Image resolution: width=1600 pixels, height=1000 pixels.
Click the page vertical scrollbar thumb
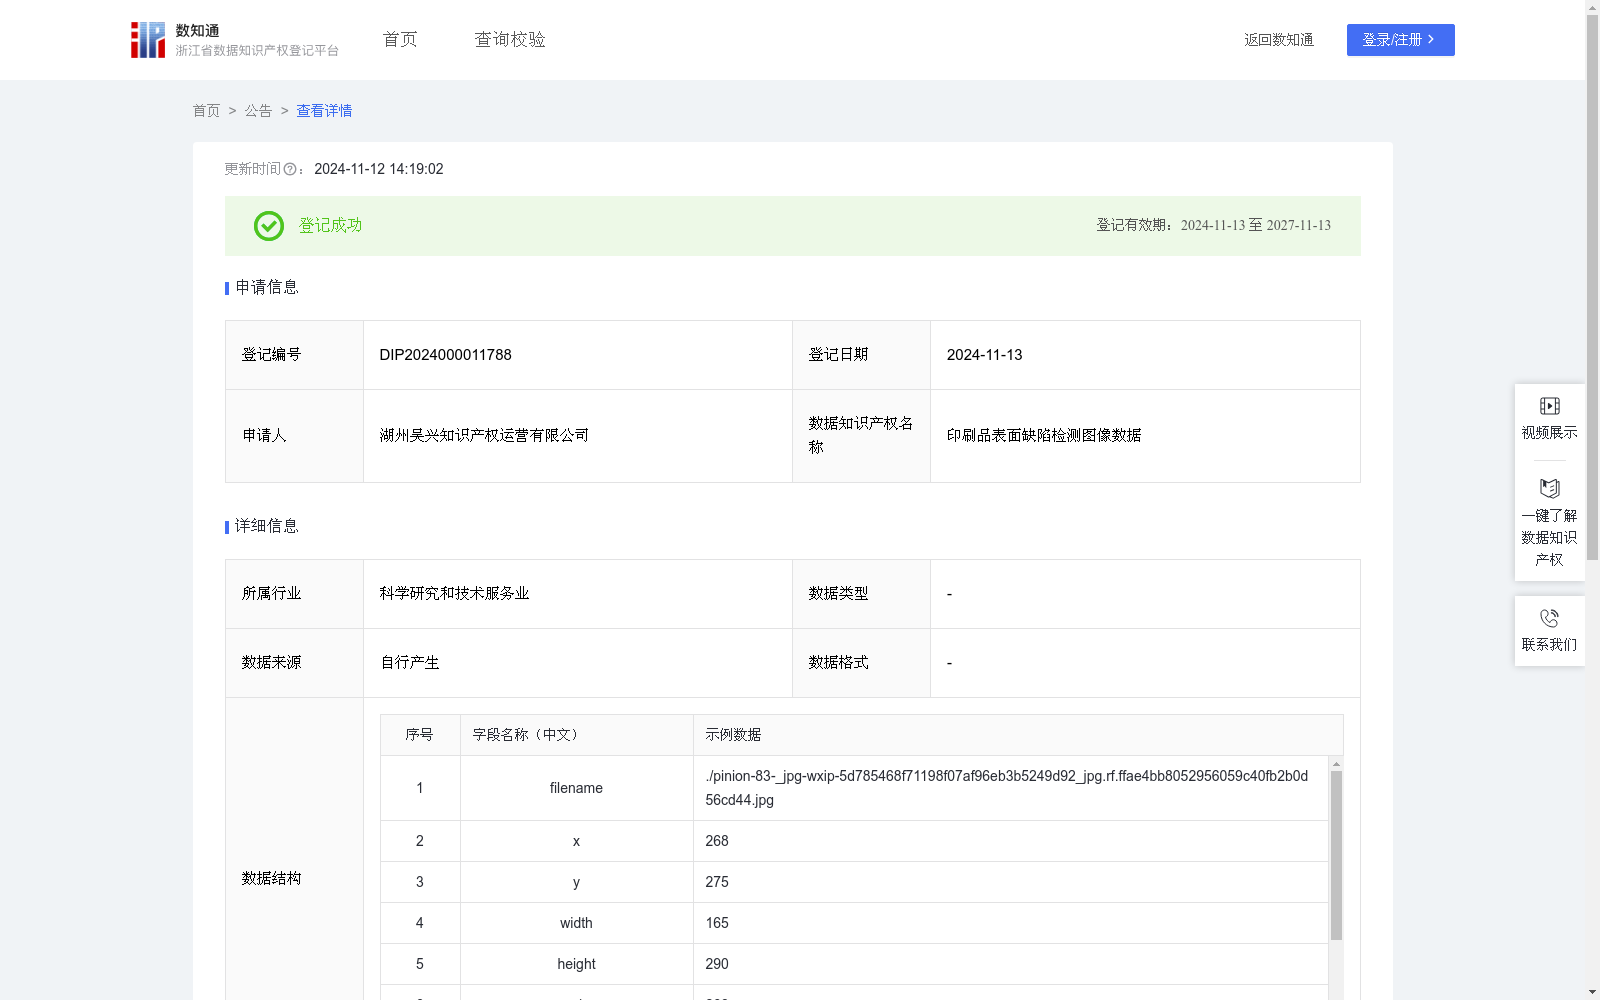(x=1592, y=287)
